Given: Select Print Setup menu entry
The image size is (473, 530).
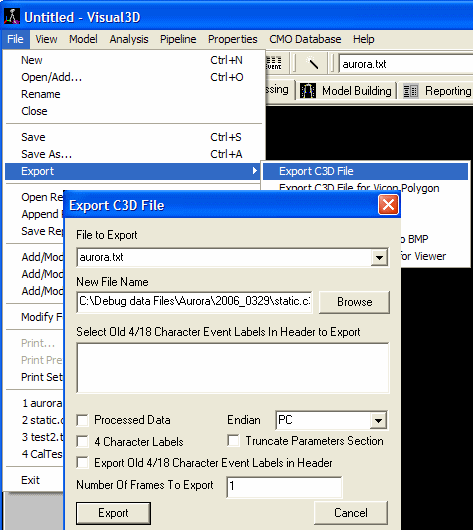Looking at the screenshot, I should pyautogui.click(x=34, y=377).
